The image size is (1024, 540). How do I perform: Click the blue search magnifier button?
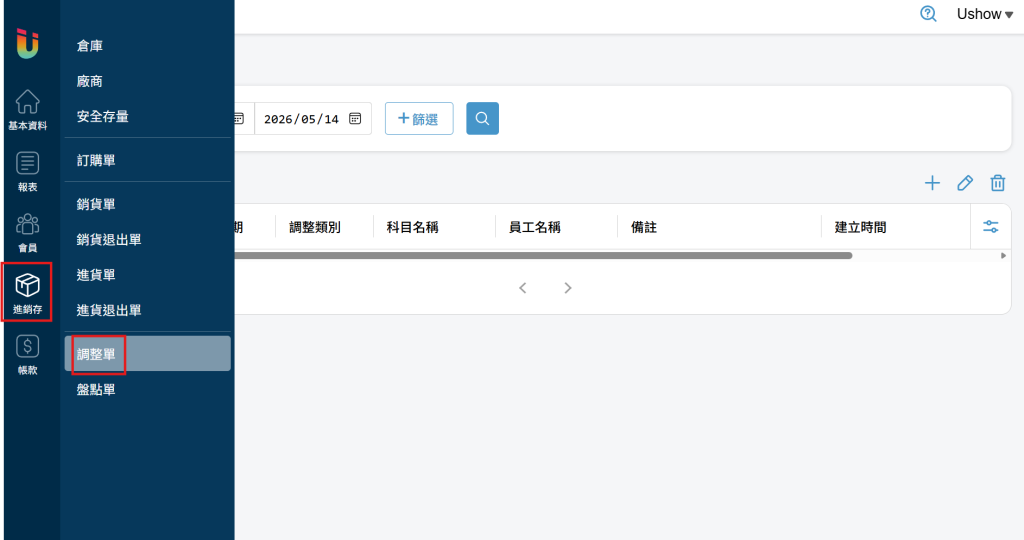coord(482,118)
